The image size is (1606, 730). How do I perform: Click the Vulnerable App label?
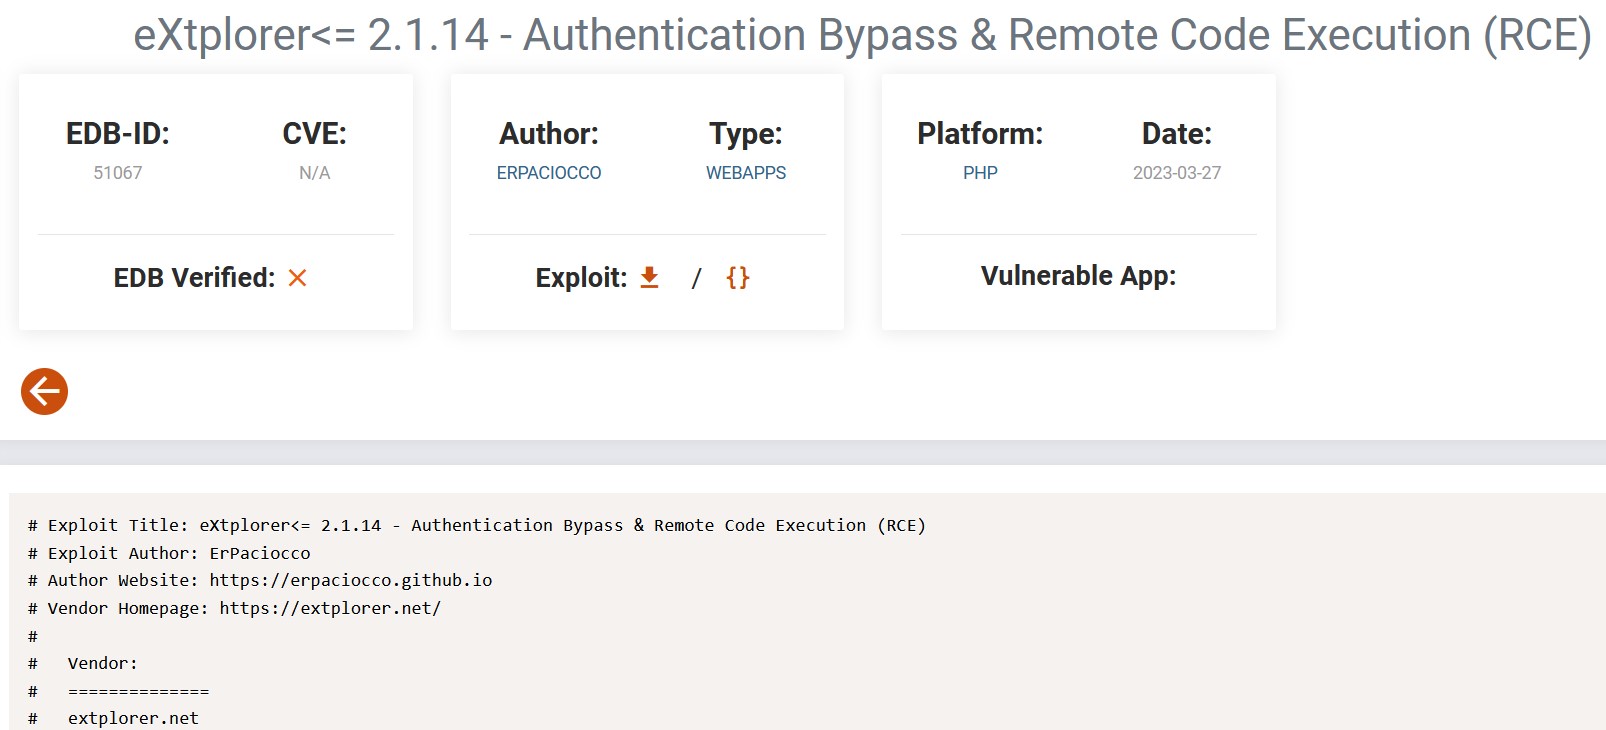[1078, 276]
